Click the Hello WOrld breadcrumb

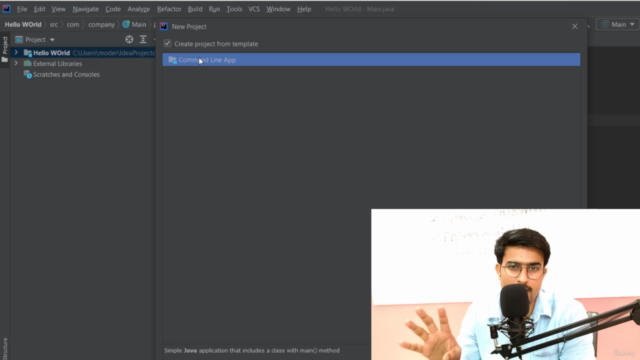(x=23, y=24)
